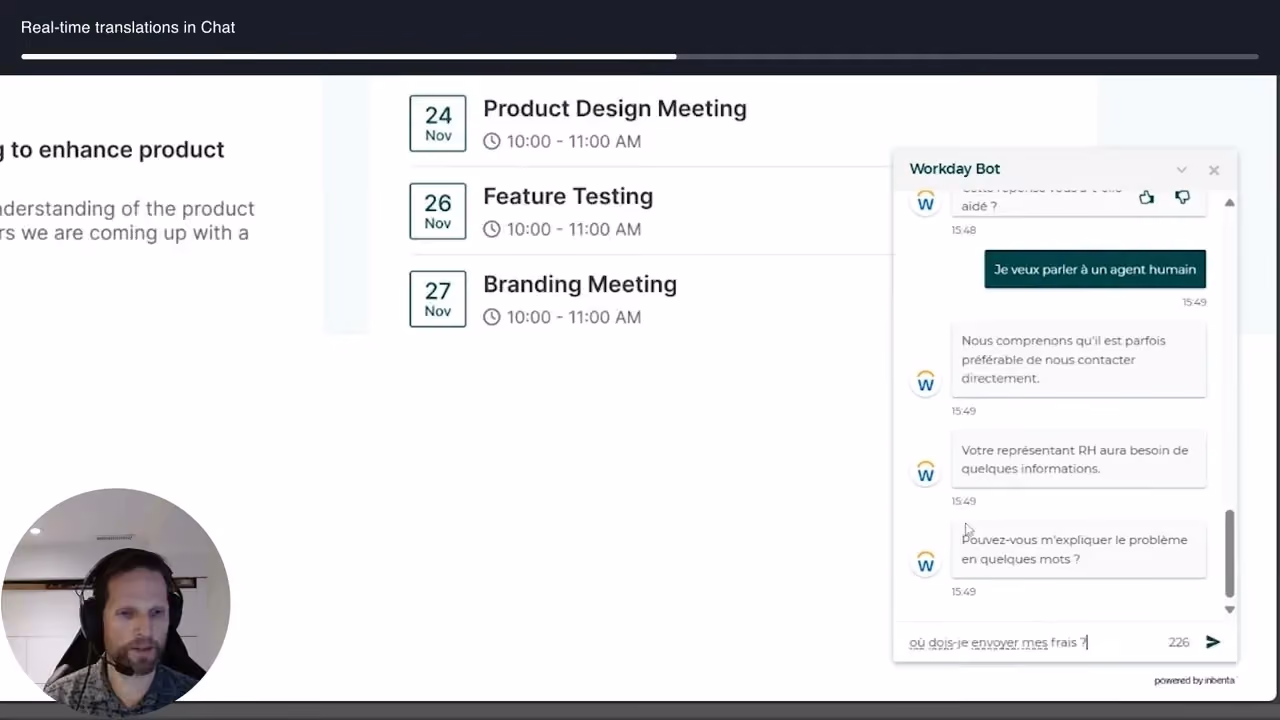Click the chat message input field

pos(1030,642)
